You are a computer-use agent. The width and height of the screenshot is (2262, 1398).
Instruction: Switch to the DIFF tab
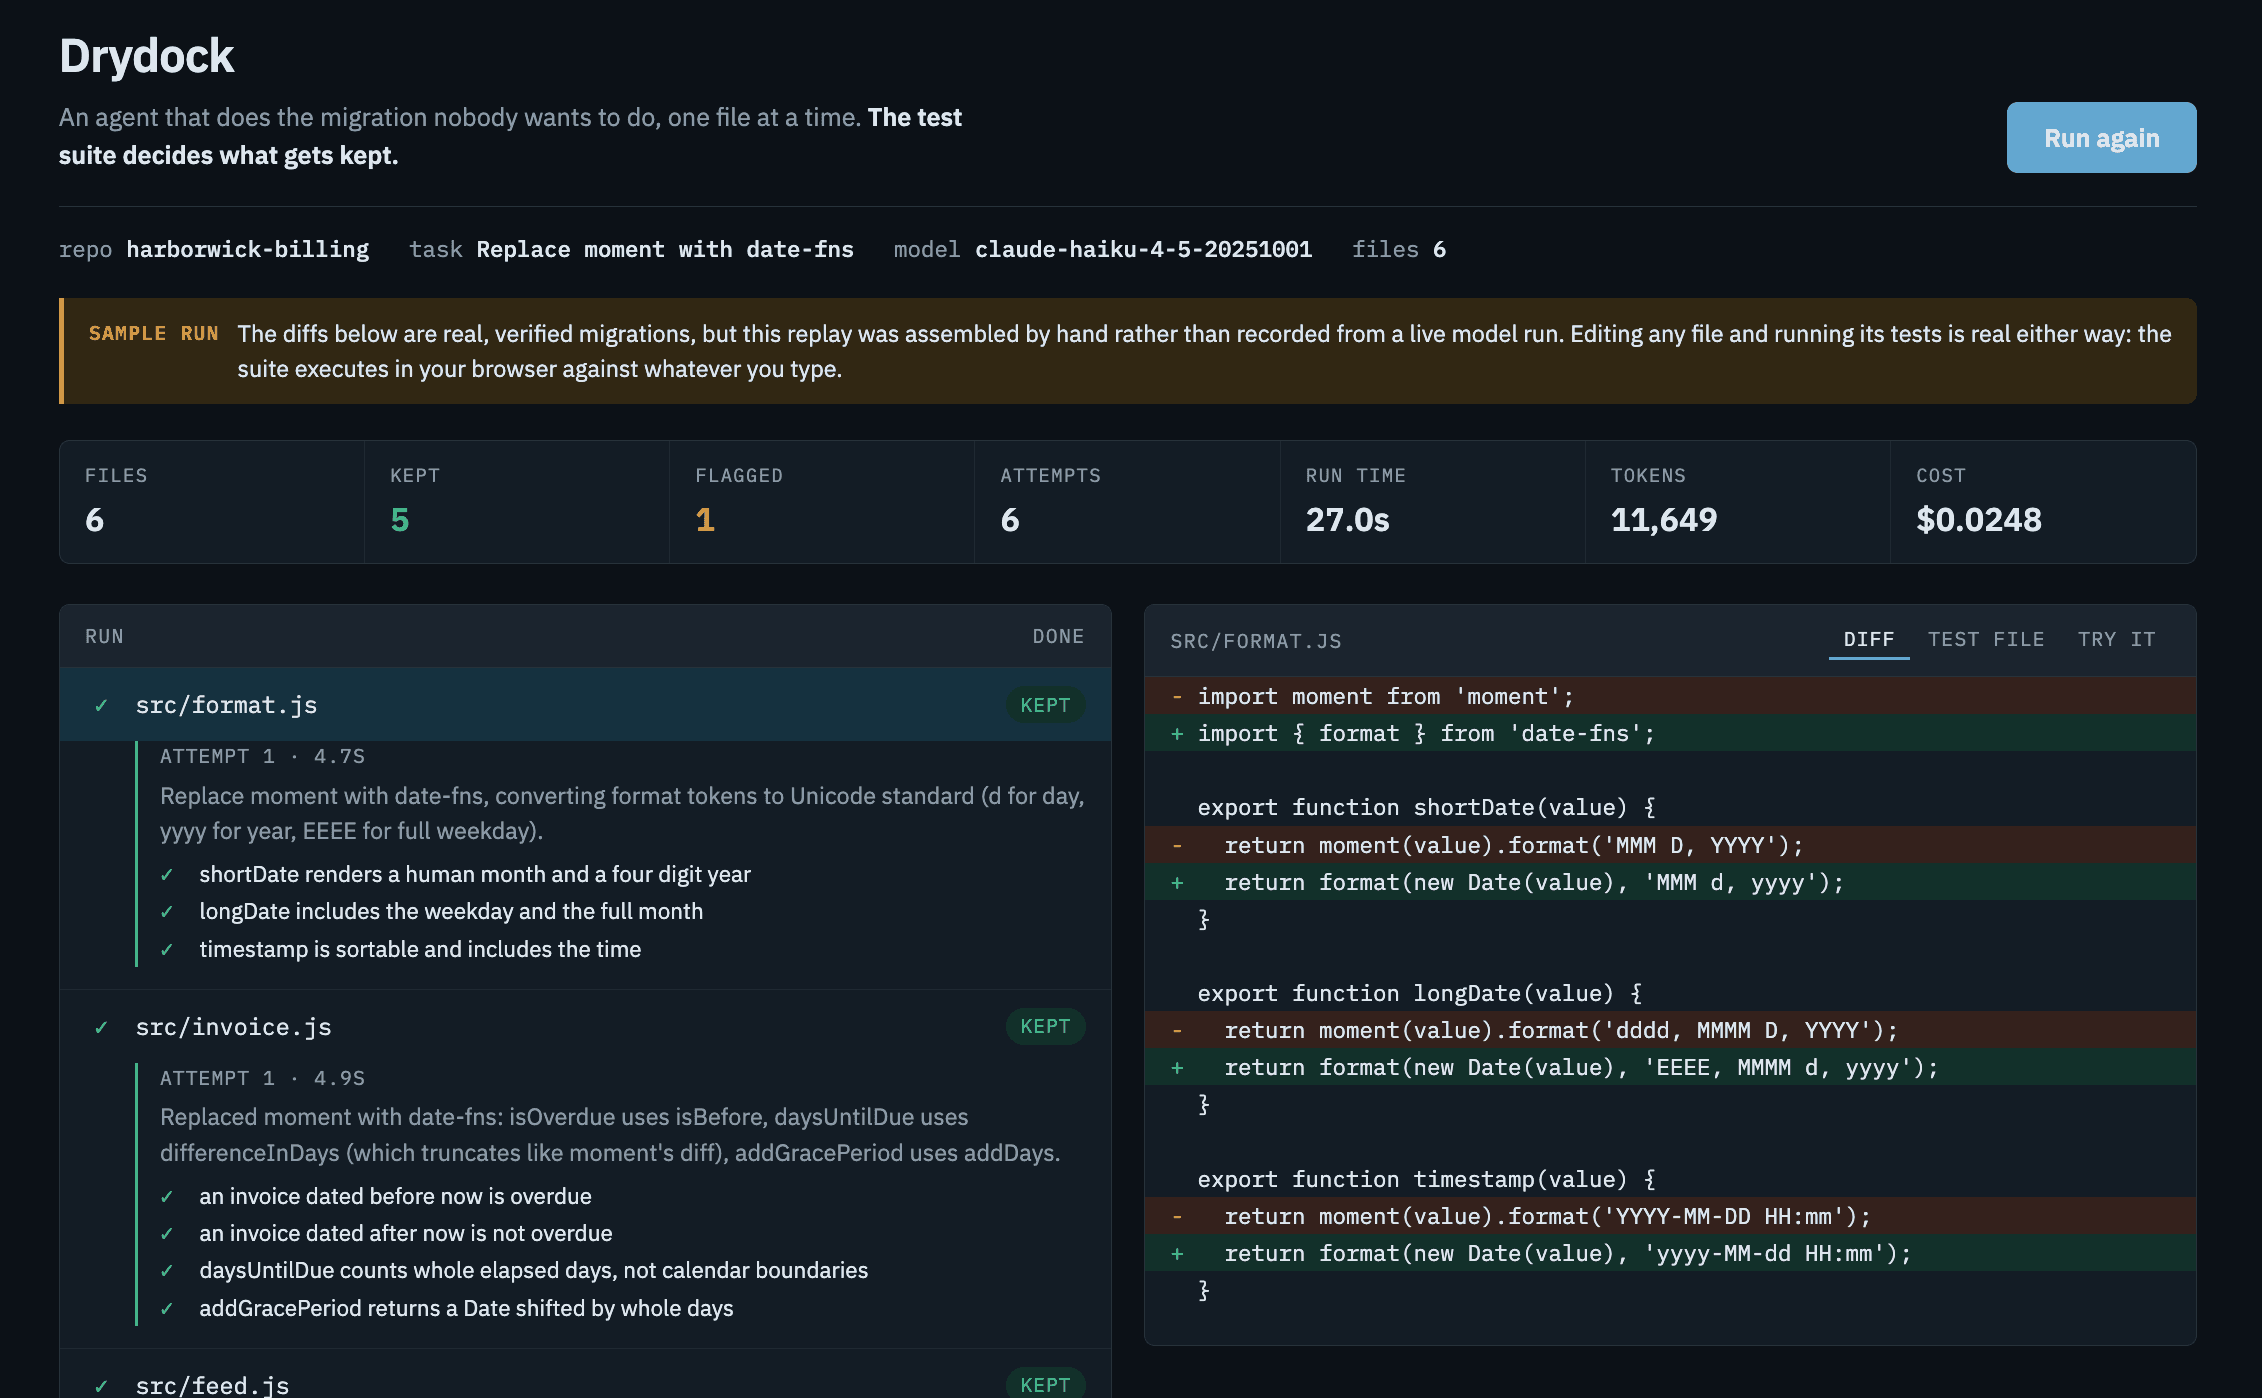(1869, 640)
